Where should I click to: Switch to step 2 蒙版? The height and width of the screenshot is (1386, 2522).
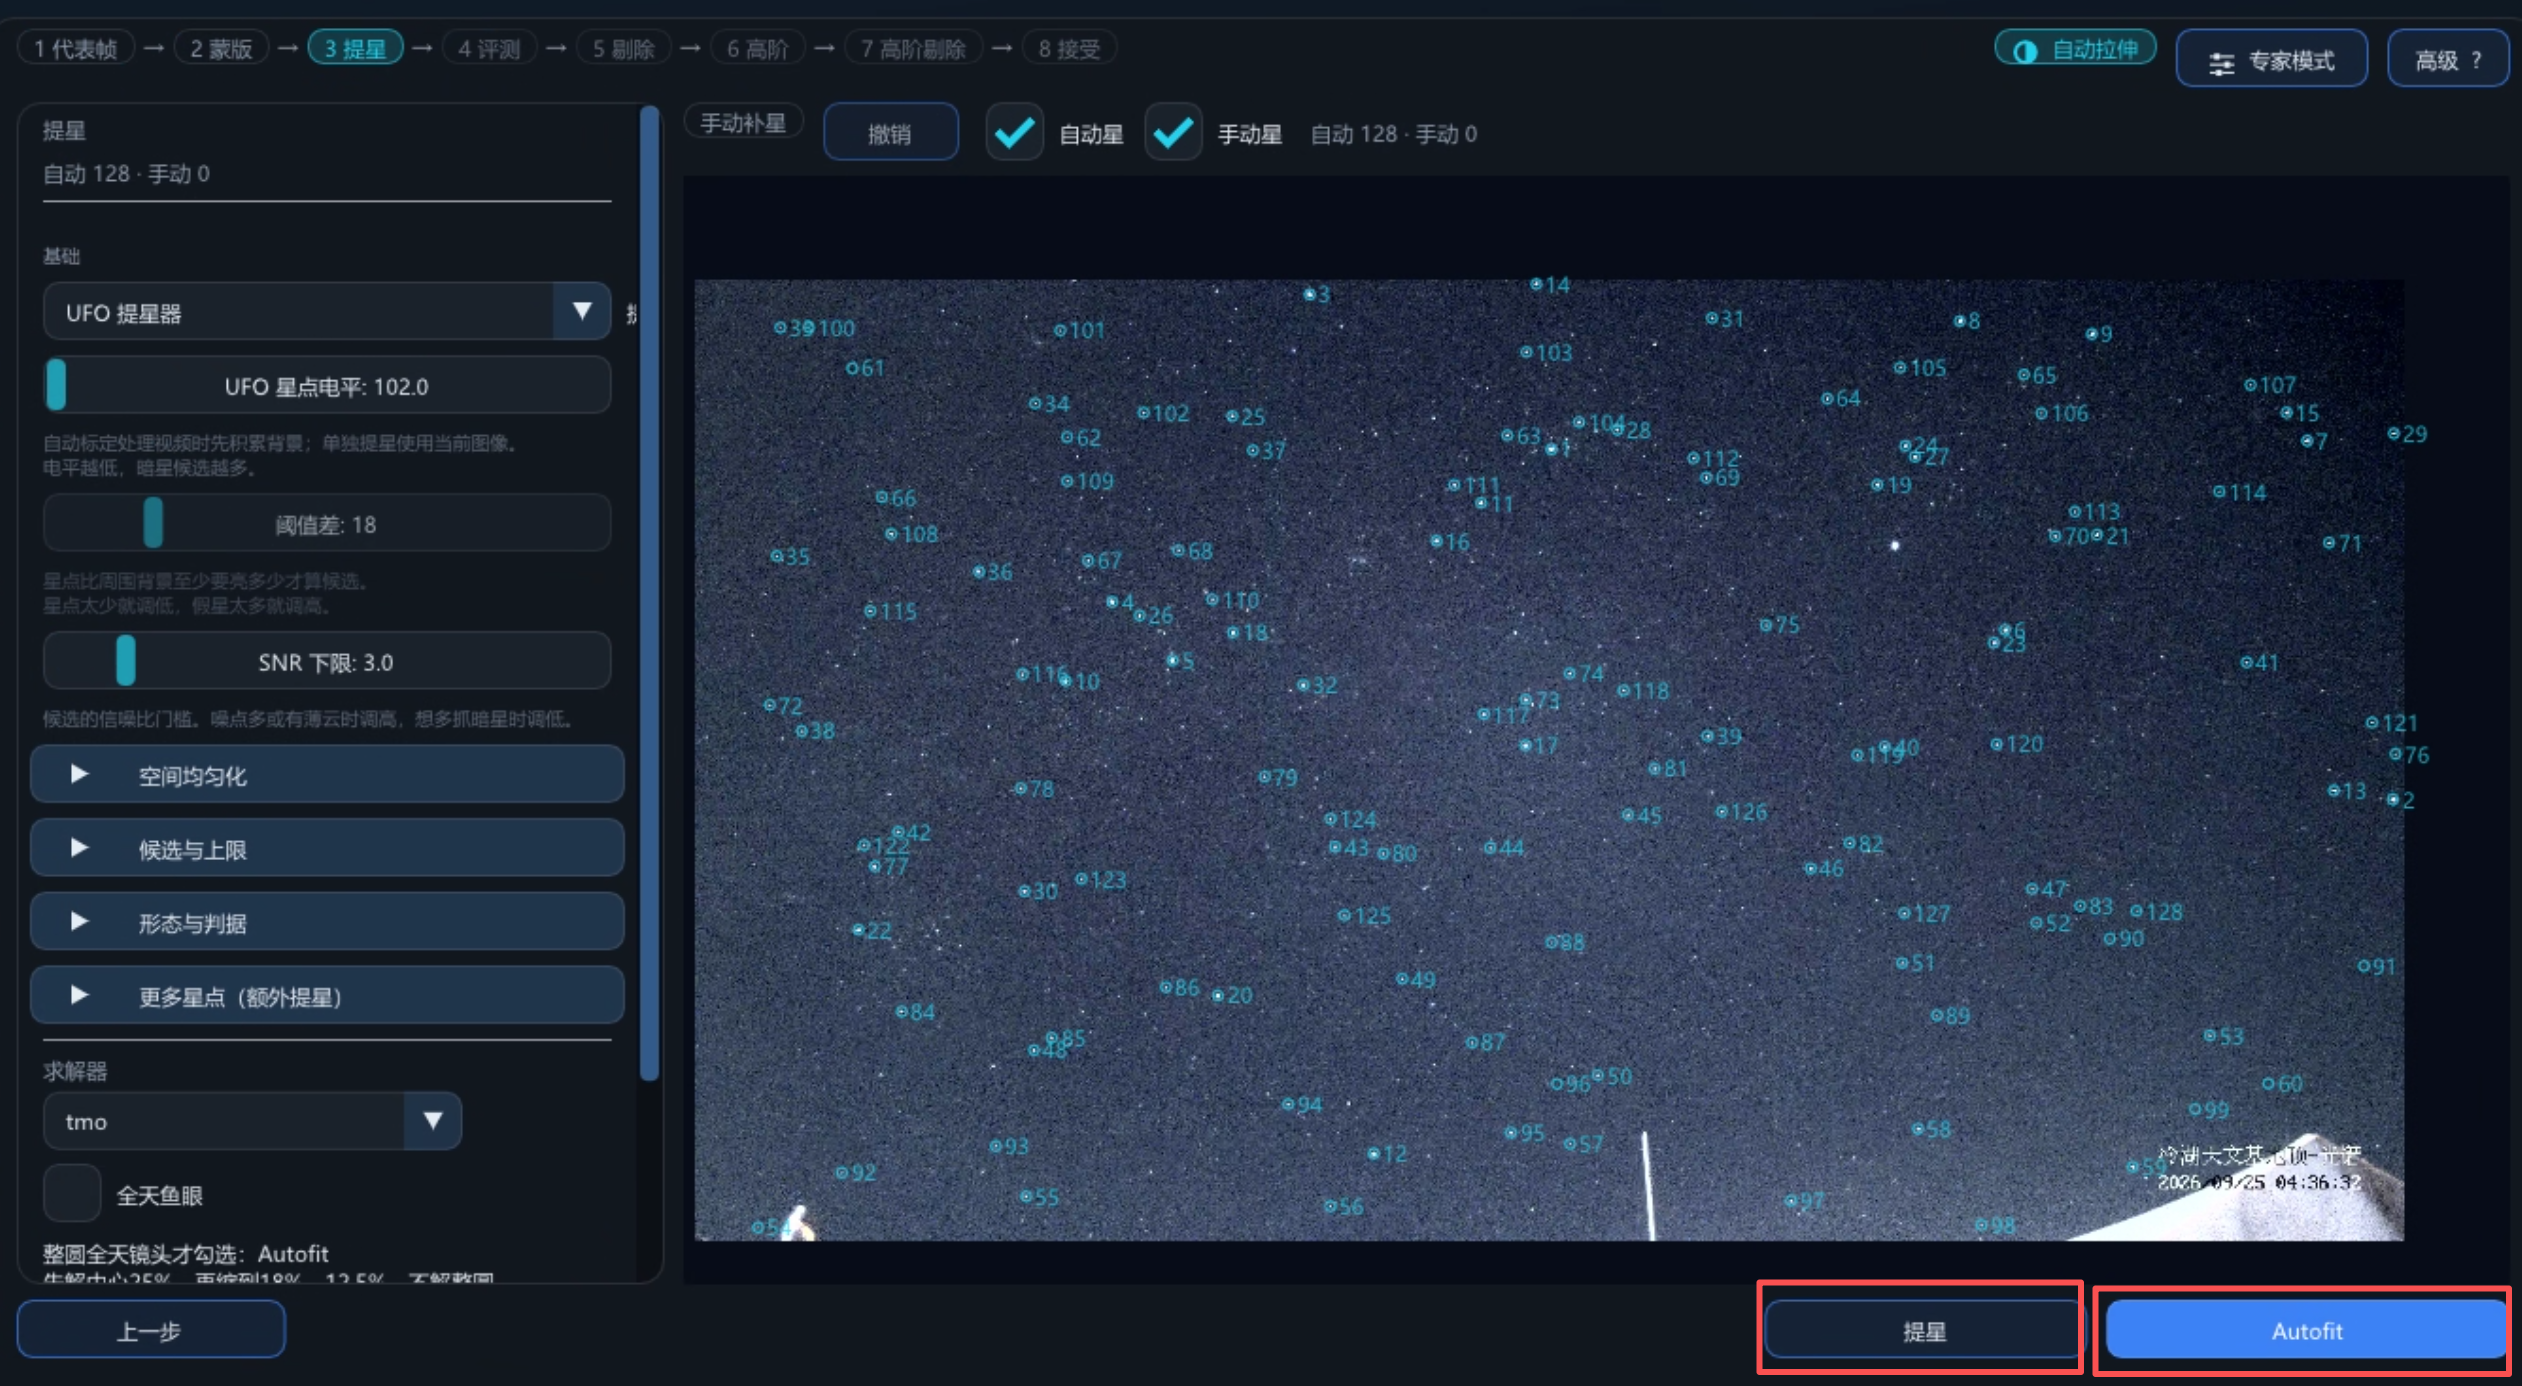[x=221, y=48]
